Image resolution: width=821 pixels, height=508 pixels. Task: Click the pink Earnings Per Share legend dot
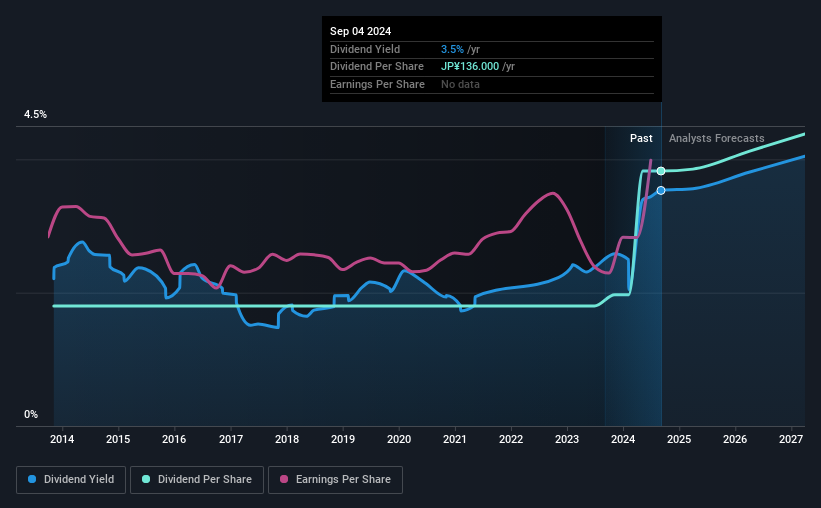tap(284, 479)
